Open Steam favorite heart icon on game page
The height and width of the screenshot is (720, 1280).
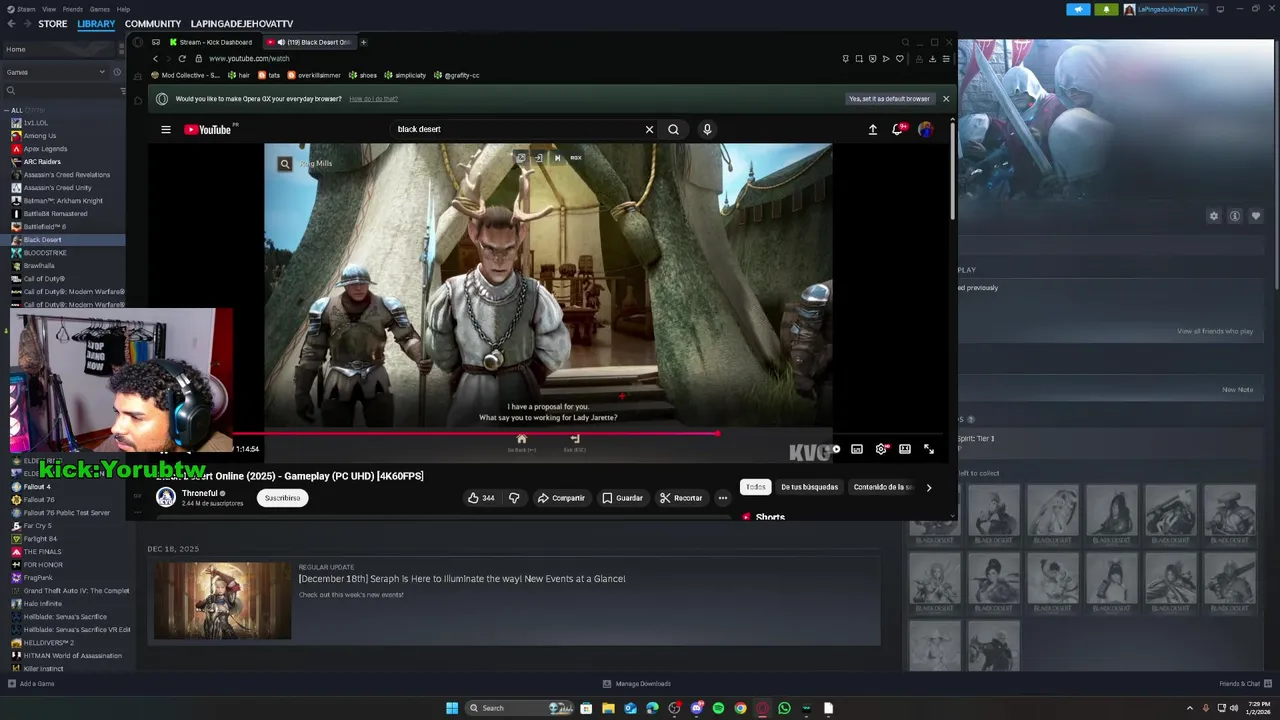pyautogui.click(x=1256, y=216)
